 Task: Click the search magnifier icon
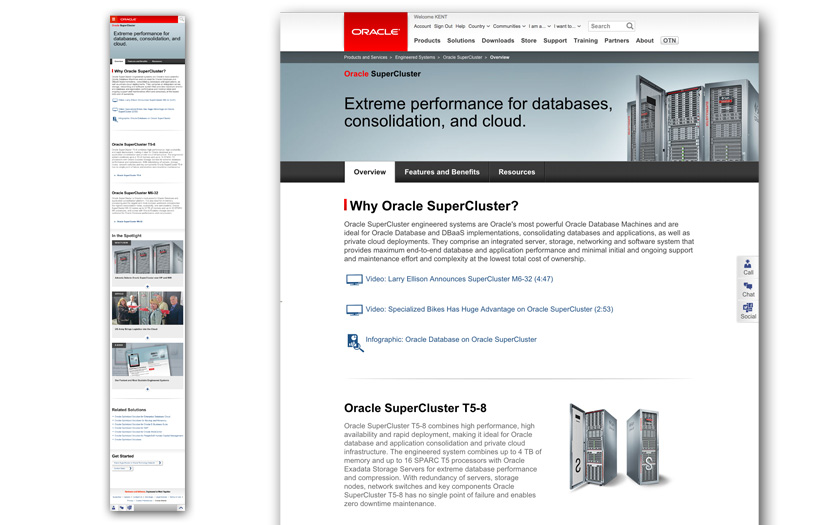[630, 26]
